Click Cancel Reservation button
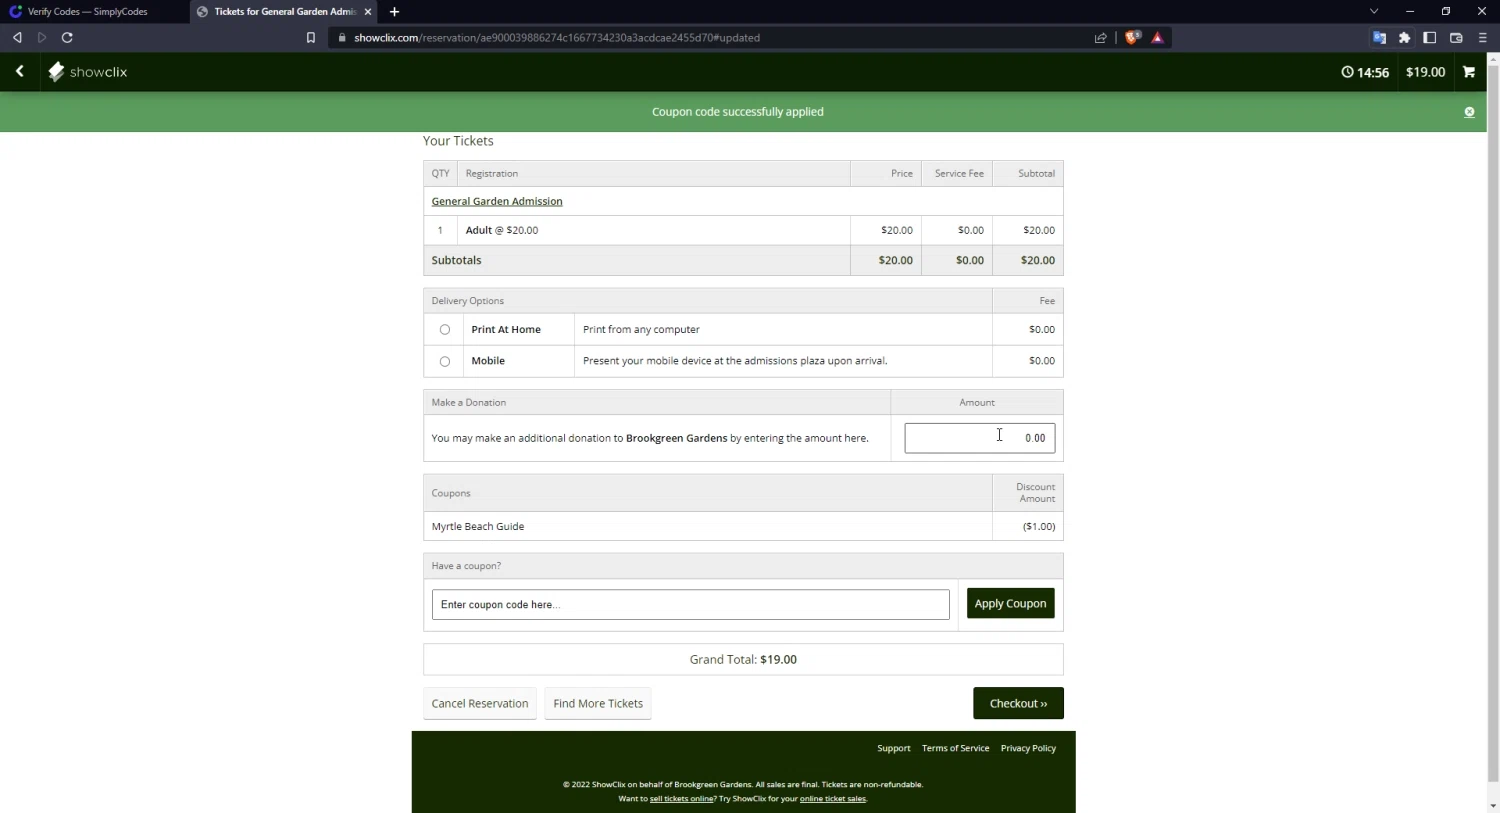The image size is (1500, 813). pyautogui.click(x=480, y=703)
